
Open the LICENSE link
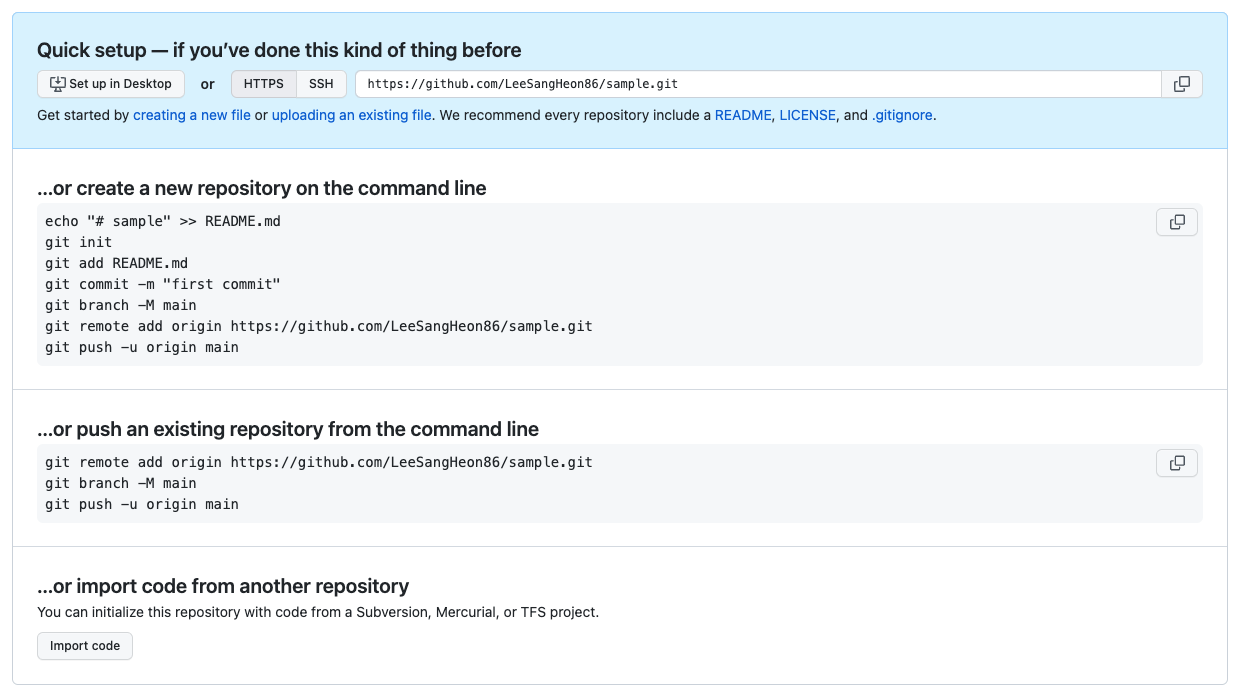807,115
